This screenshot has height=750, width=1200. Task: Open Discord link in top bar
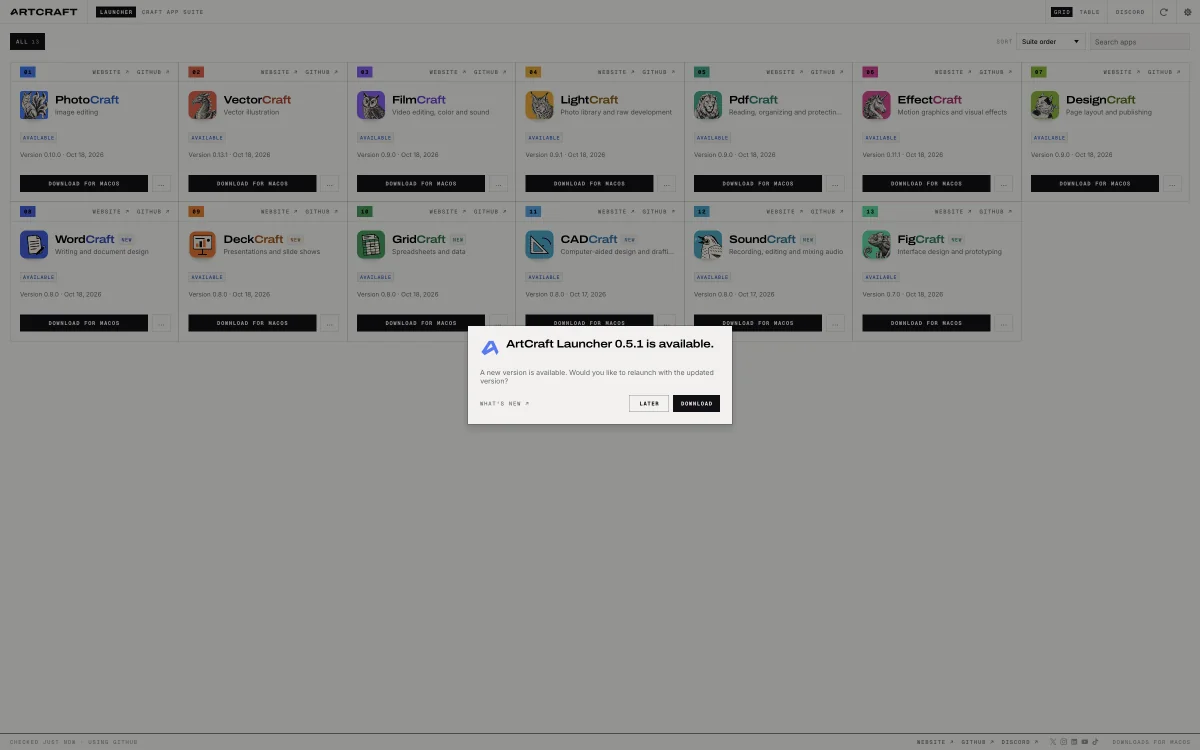(x=1130, y=12)
